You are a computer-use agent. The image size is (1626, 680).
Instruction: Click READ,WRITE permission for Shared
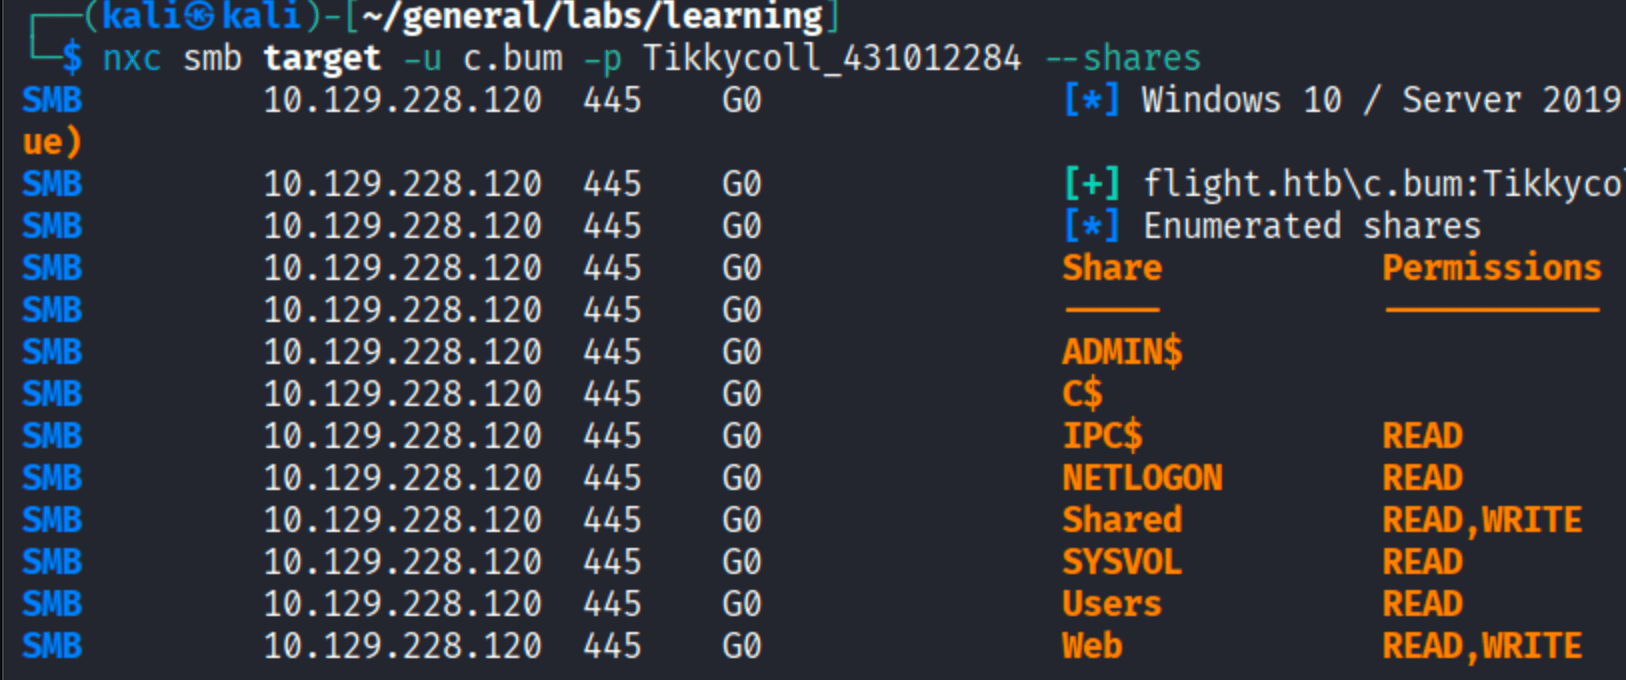(1482, 520)
